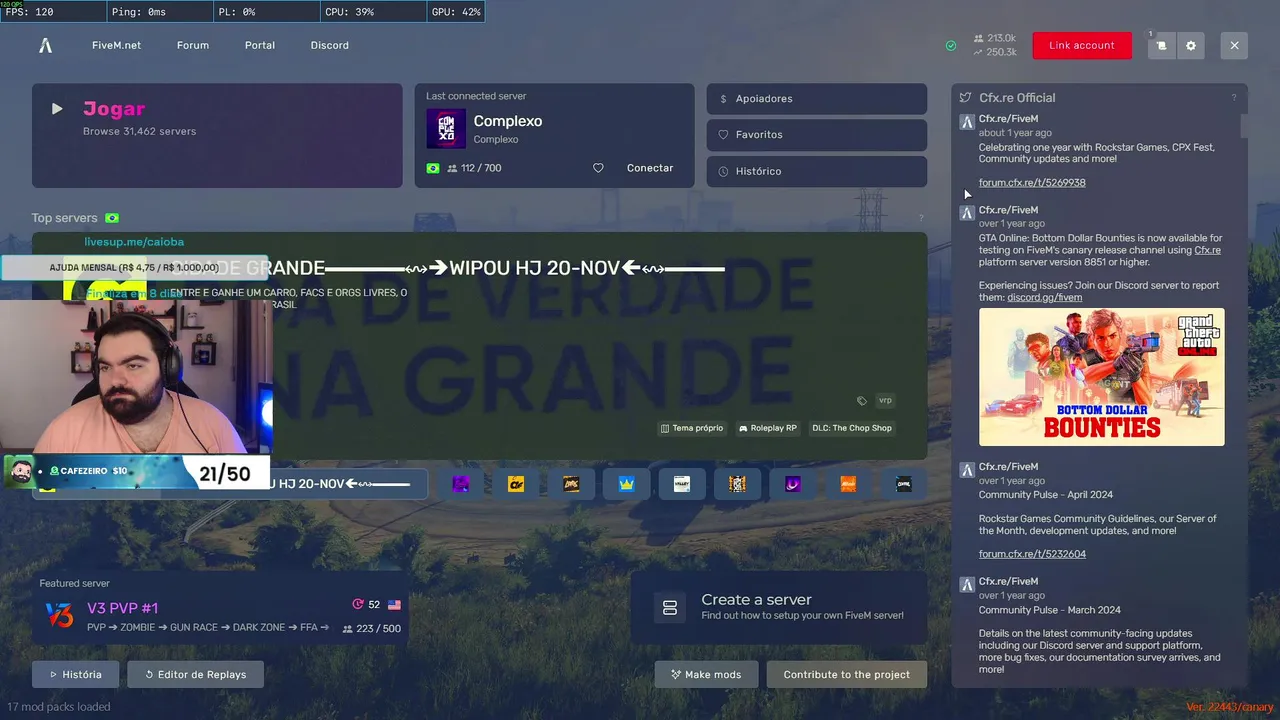Open the settings gear icon
This screenshot has width=1280, height=720.
tap(1190, 45)
